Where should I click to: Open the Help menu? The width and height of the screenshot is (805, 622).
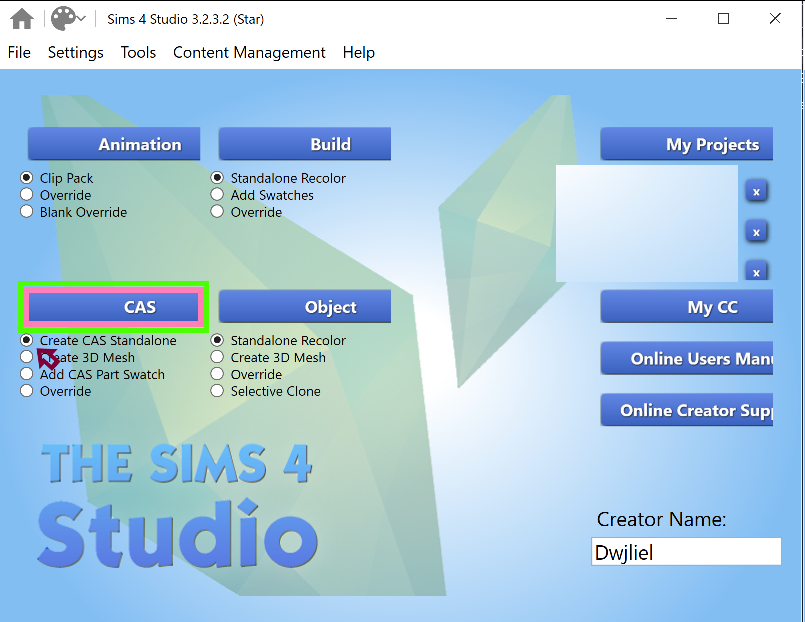pyautogui.click(x=359, y=52)
